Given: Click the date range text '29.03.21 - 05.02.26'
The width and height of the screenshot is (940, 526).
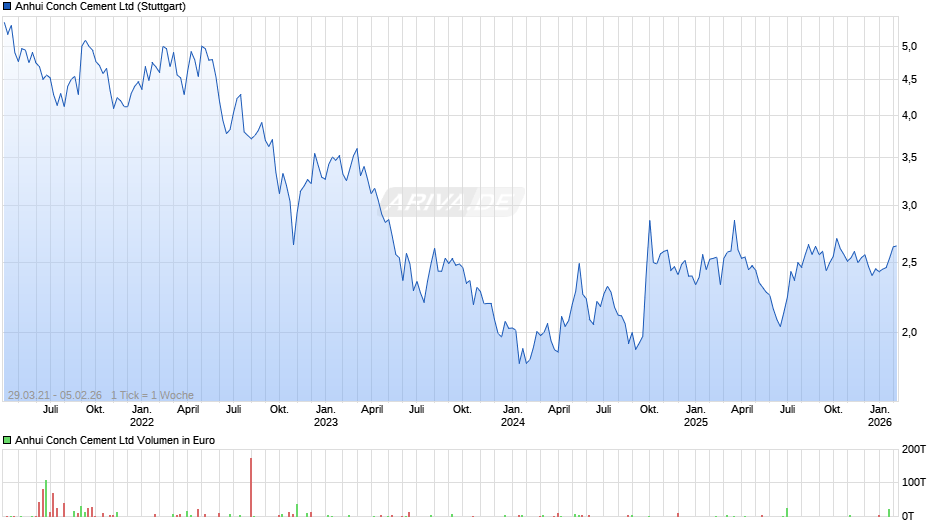Looking at the screenshot, I should click(55, 395).
